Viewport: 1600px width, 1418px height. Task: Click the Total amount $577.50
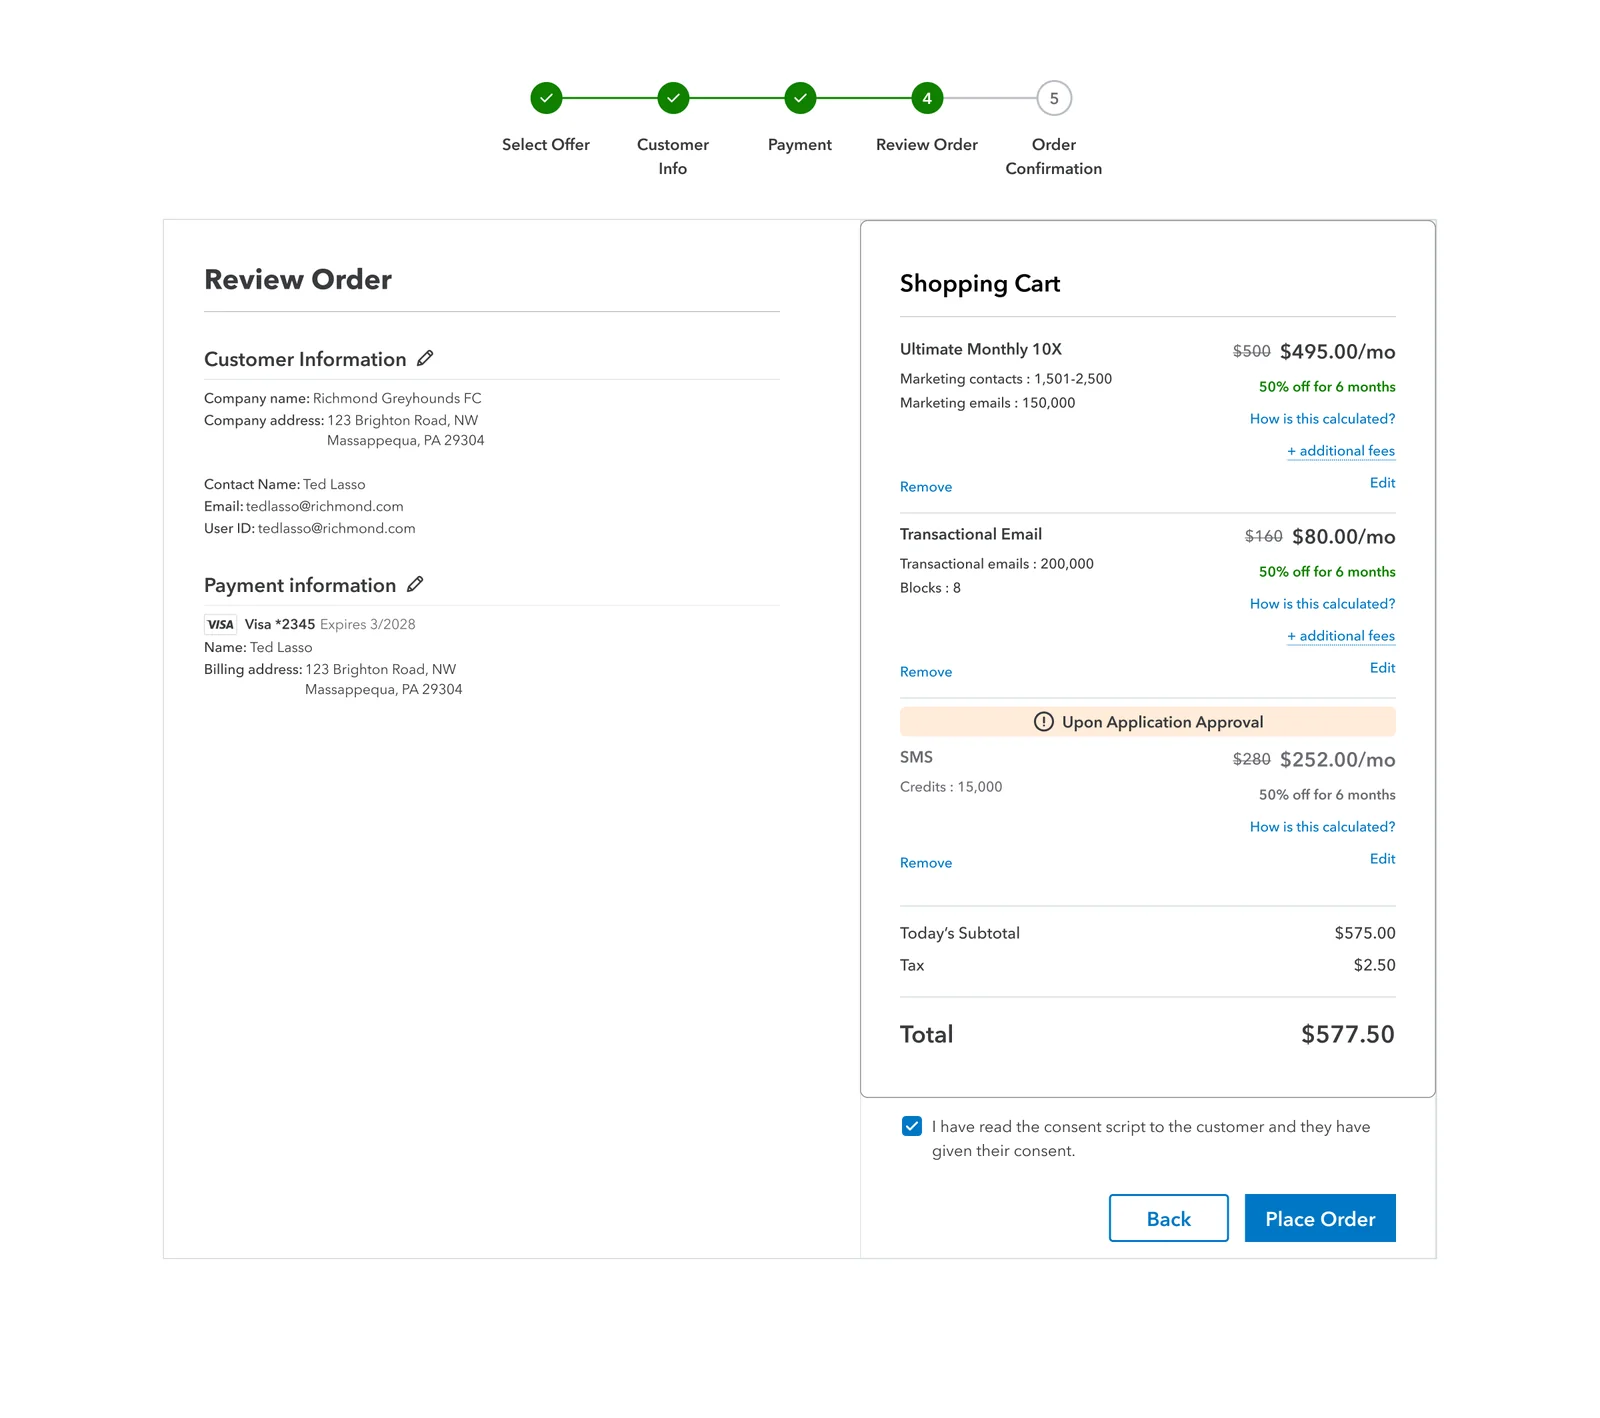(1348, 1034)
